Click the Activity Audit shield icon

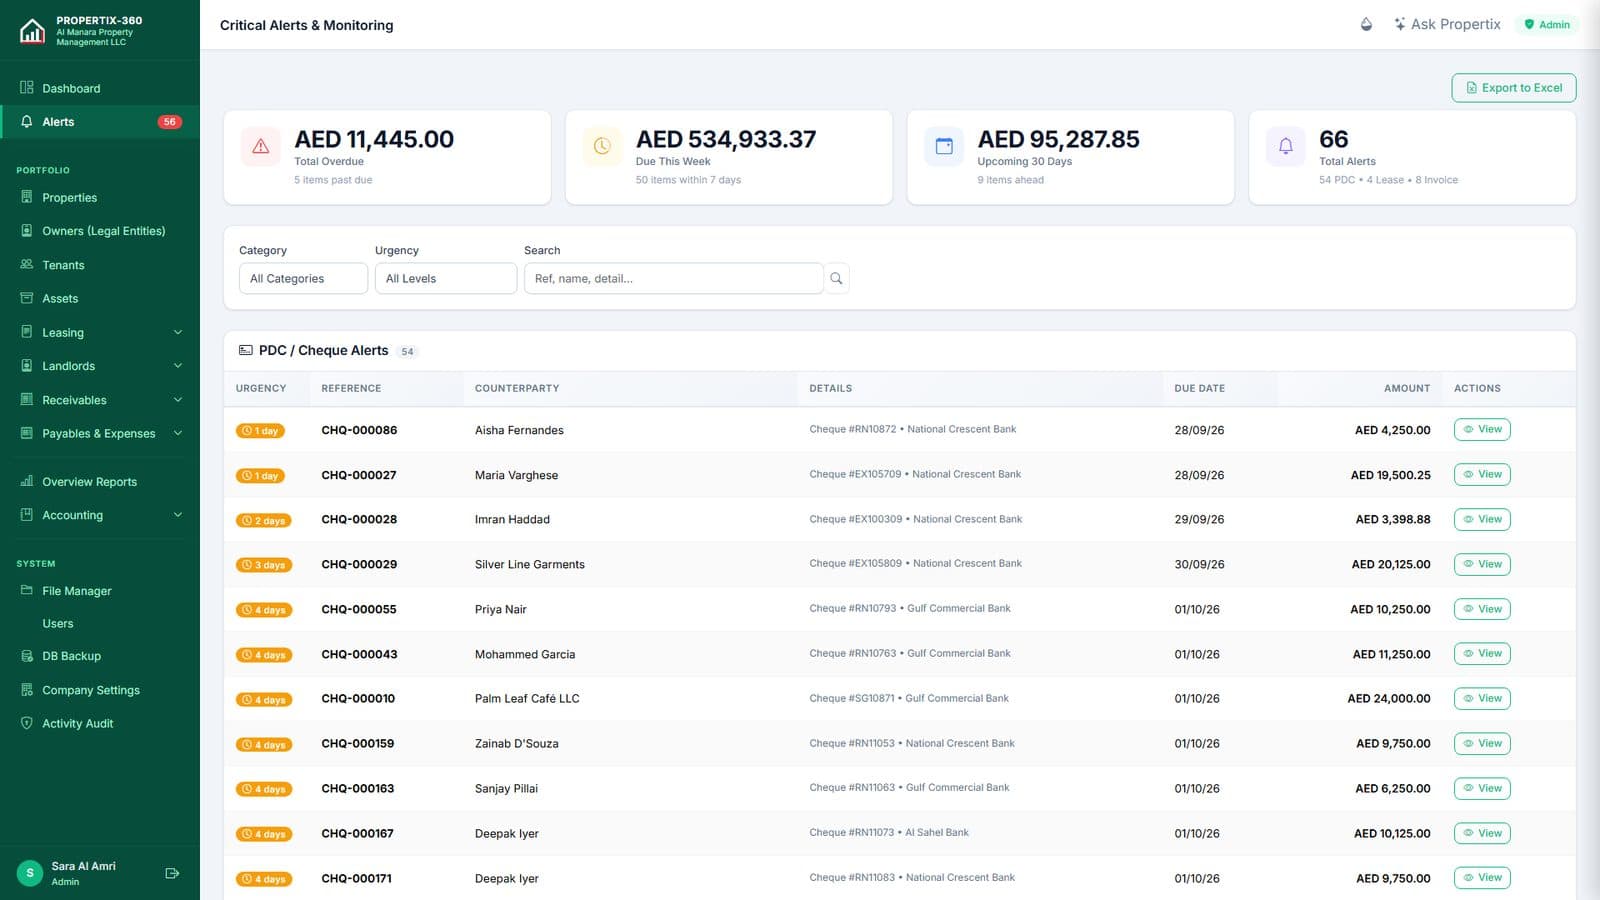pos(27,723)
